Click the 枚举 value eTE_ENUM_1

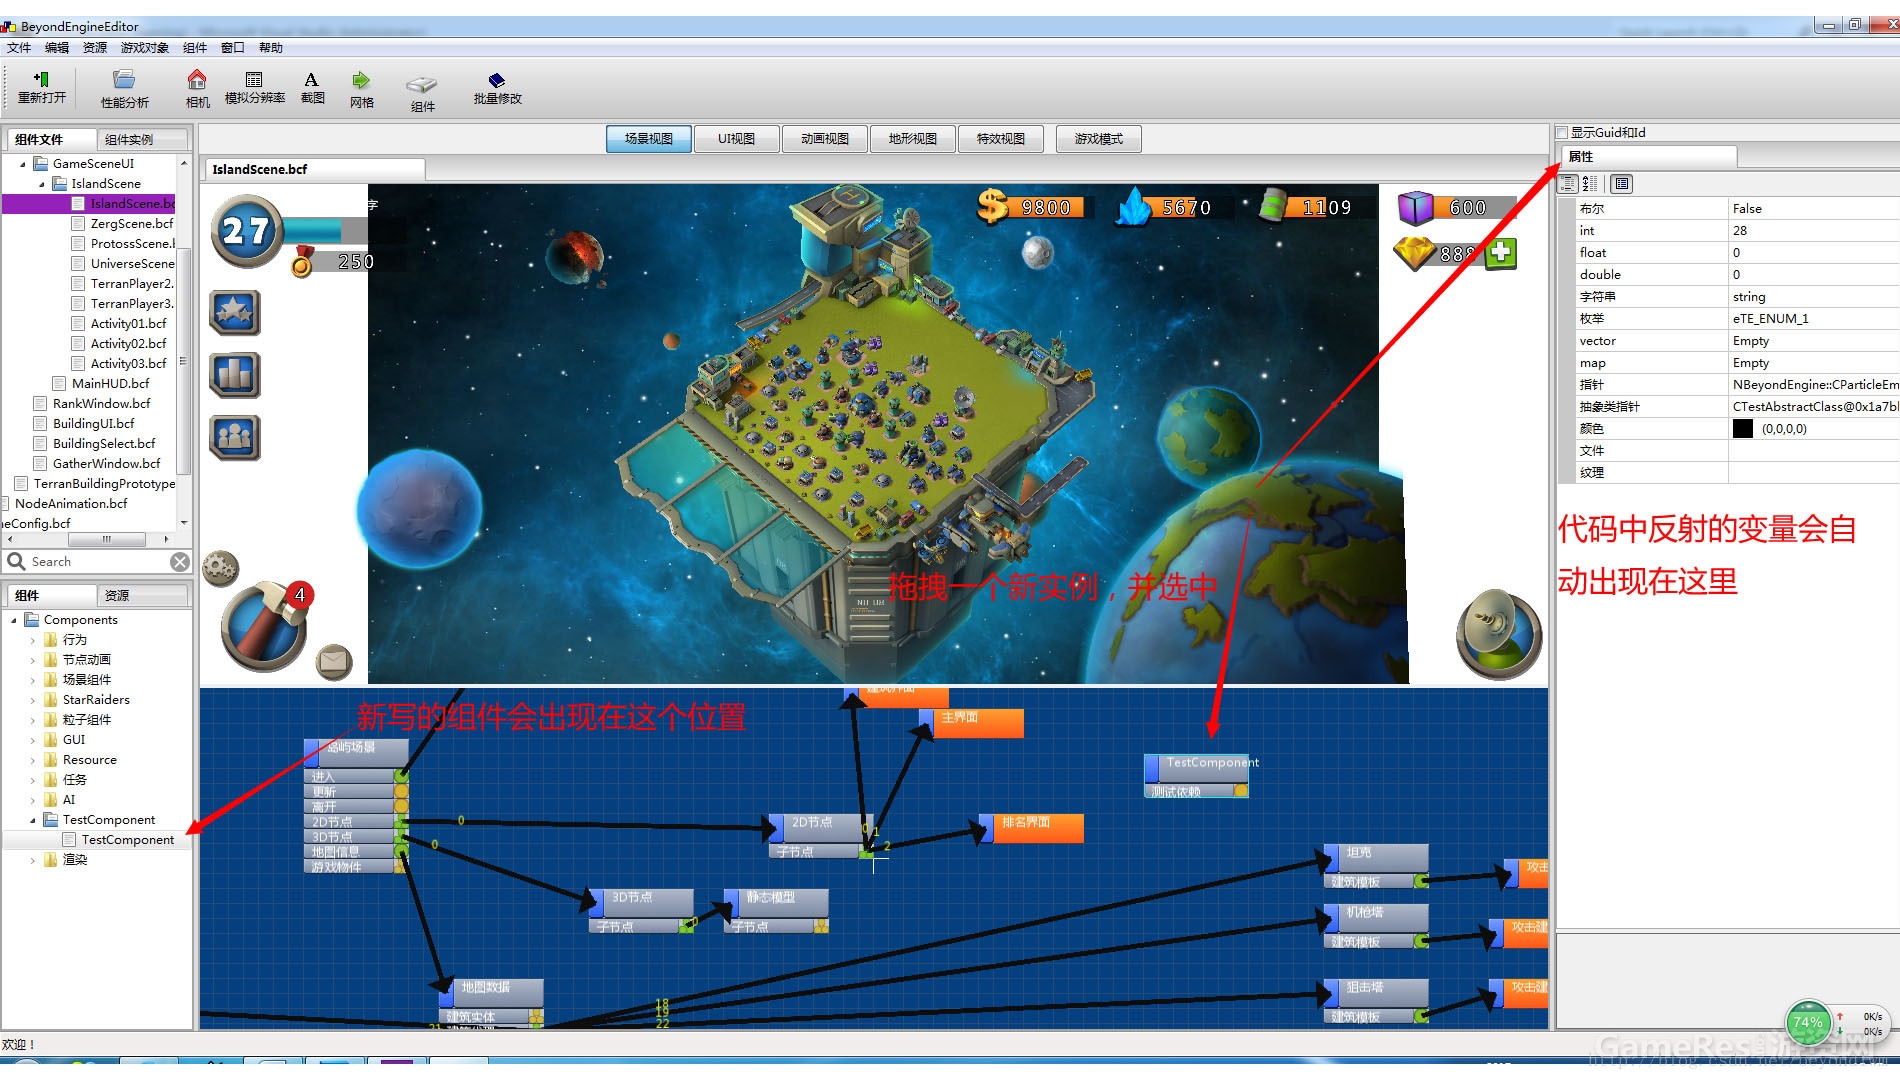pos(1812,319)
